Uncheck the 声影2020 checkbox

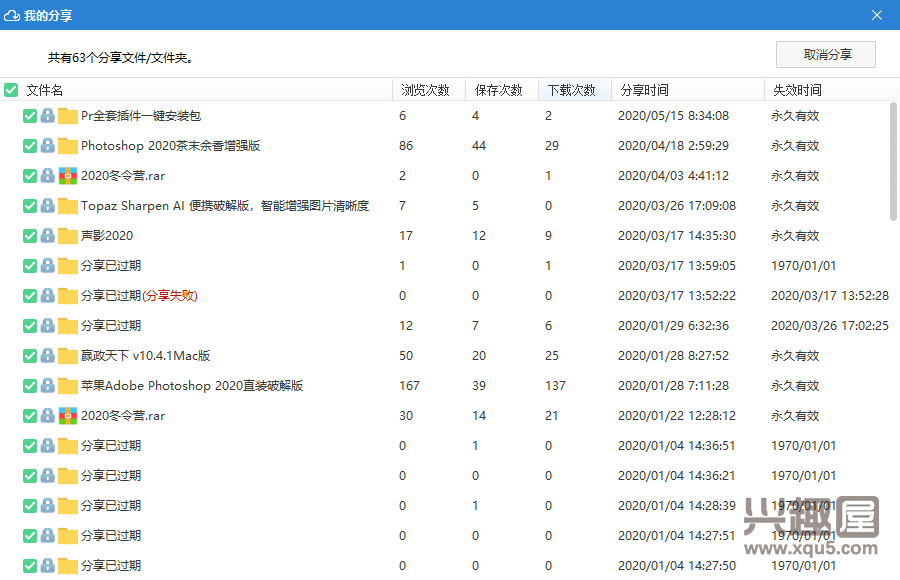click(x=30, y=235)
